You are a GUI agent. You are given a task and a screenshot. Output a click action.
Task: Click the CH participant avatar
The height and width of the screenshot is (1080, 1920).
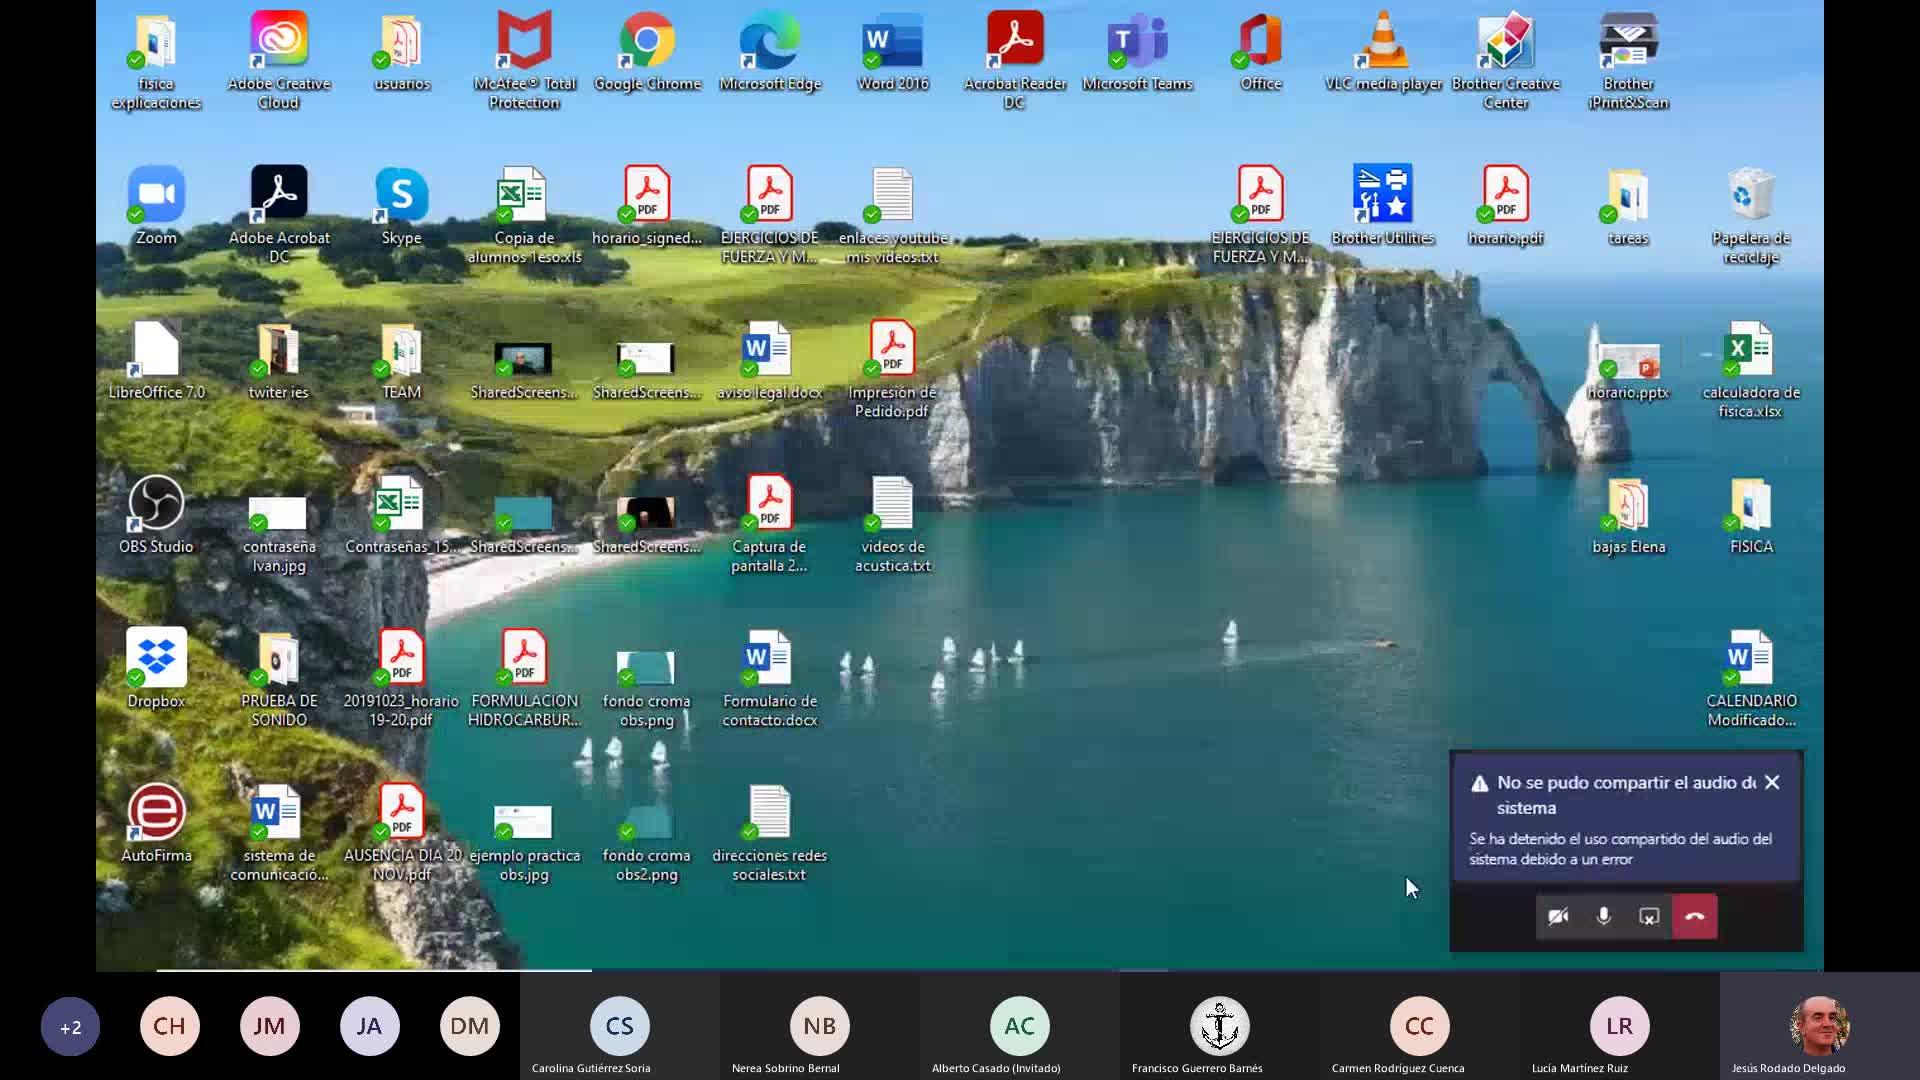click(x=169, y=1026)
